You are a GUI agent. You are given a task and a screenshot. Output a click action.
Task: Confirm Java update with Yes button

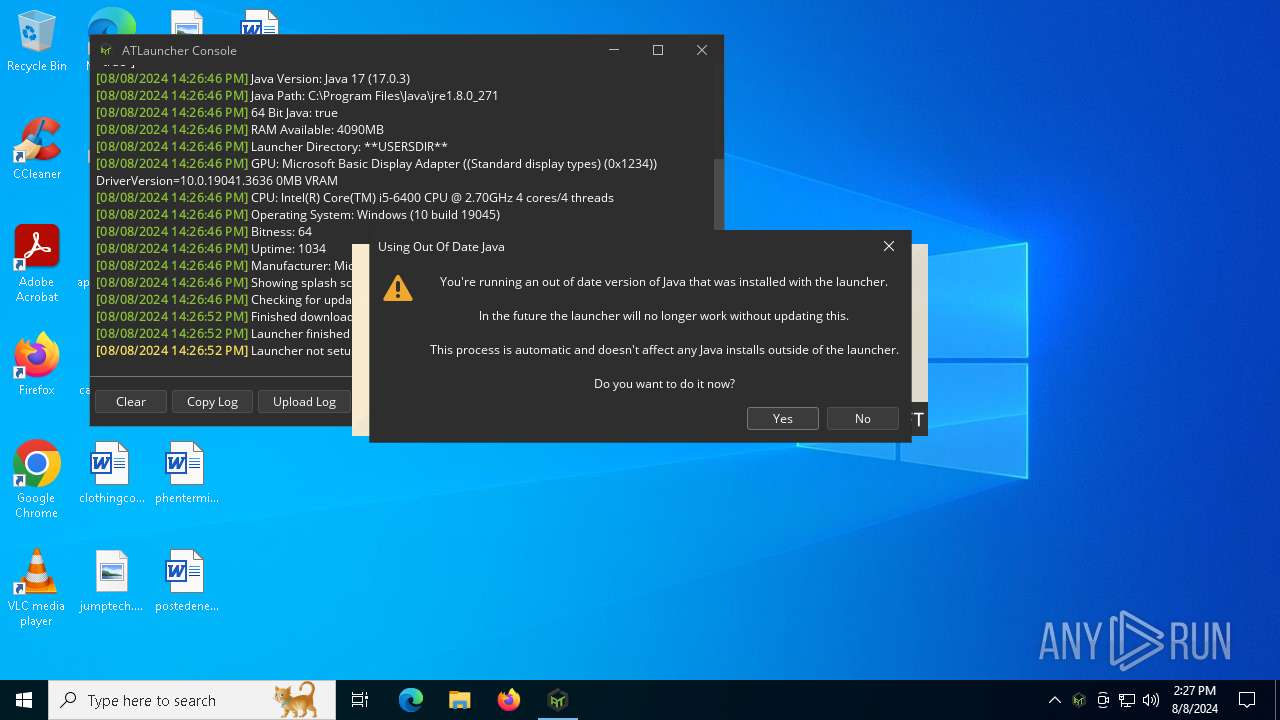782,419
